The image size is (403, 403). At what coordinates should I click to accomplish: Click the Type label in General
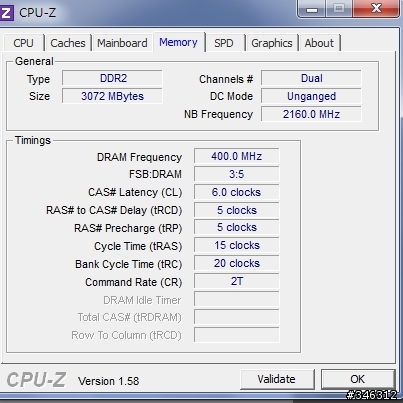[38, 79]
